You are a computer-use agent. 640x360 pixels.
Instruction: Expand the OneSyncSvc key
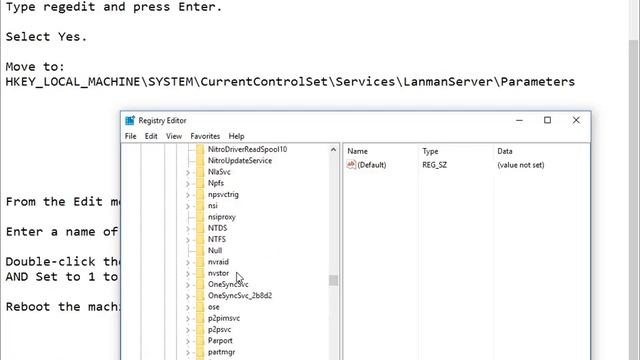click(x=188, y=285)
